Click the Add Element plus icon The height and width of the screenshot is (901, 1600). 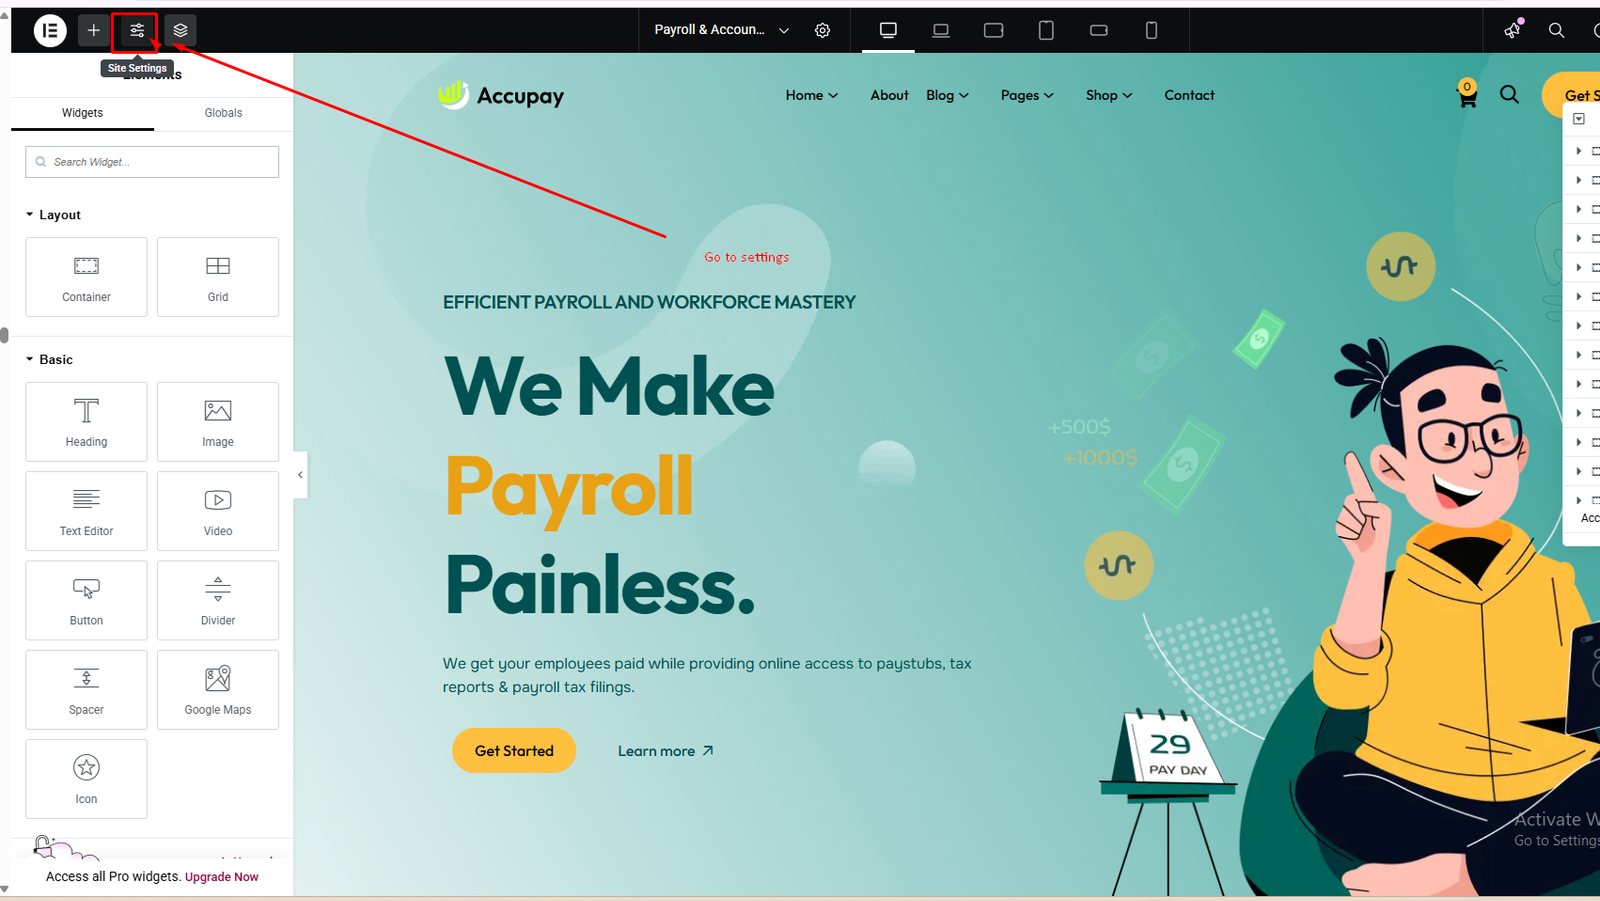tap(93, 30)
